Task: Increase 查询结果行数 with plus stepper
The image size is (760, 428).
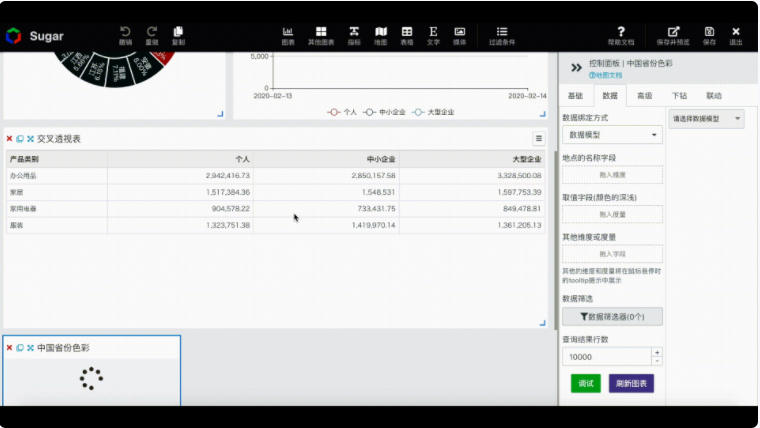Action: [x=657, y=352]
